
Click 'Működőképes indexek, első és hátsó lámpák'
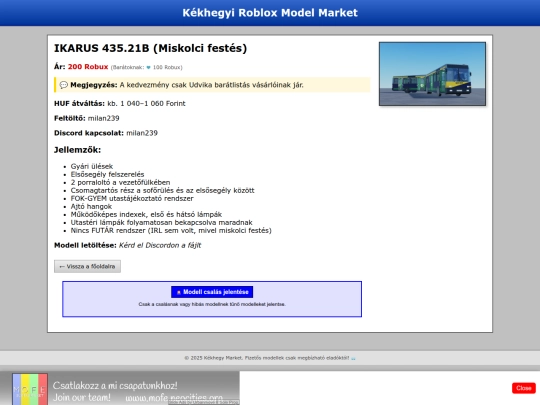click(146, 214)
